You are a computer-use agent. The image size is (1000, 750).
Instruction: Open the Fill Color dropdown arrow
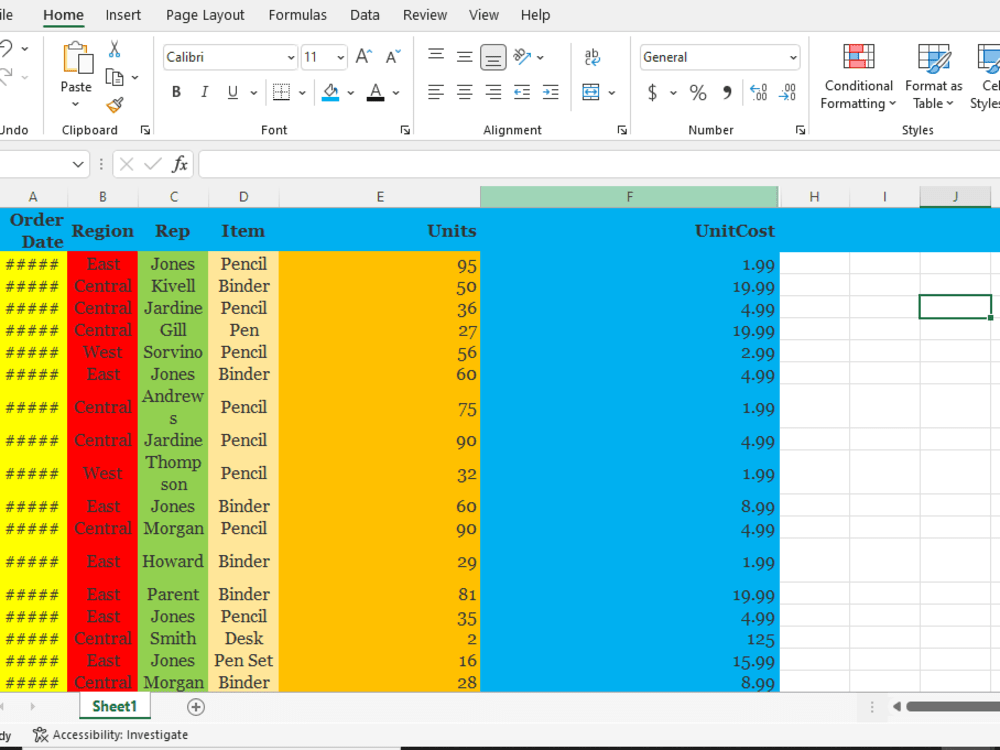pos(351,92)
